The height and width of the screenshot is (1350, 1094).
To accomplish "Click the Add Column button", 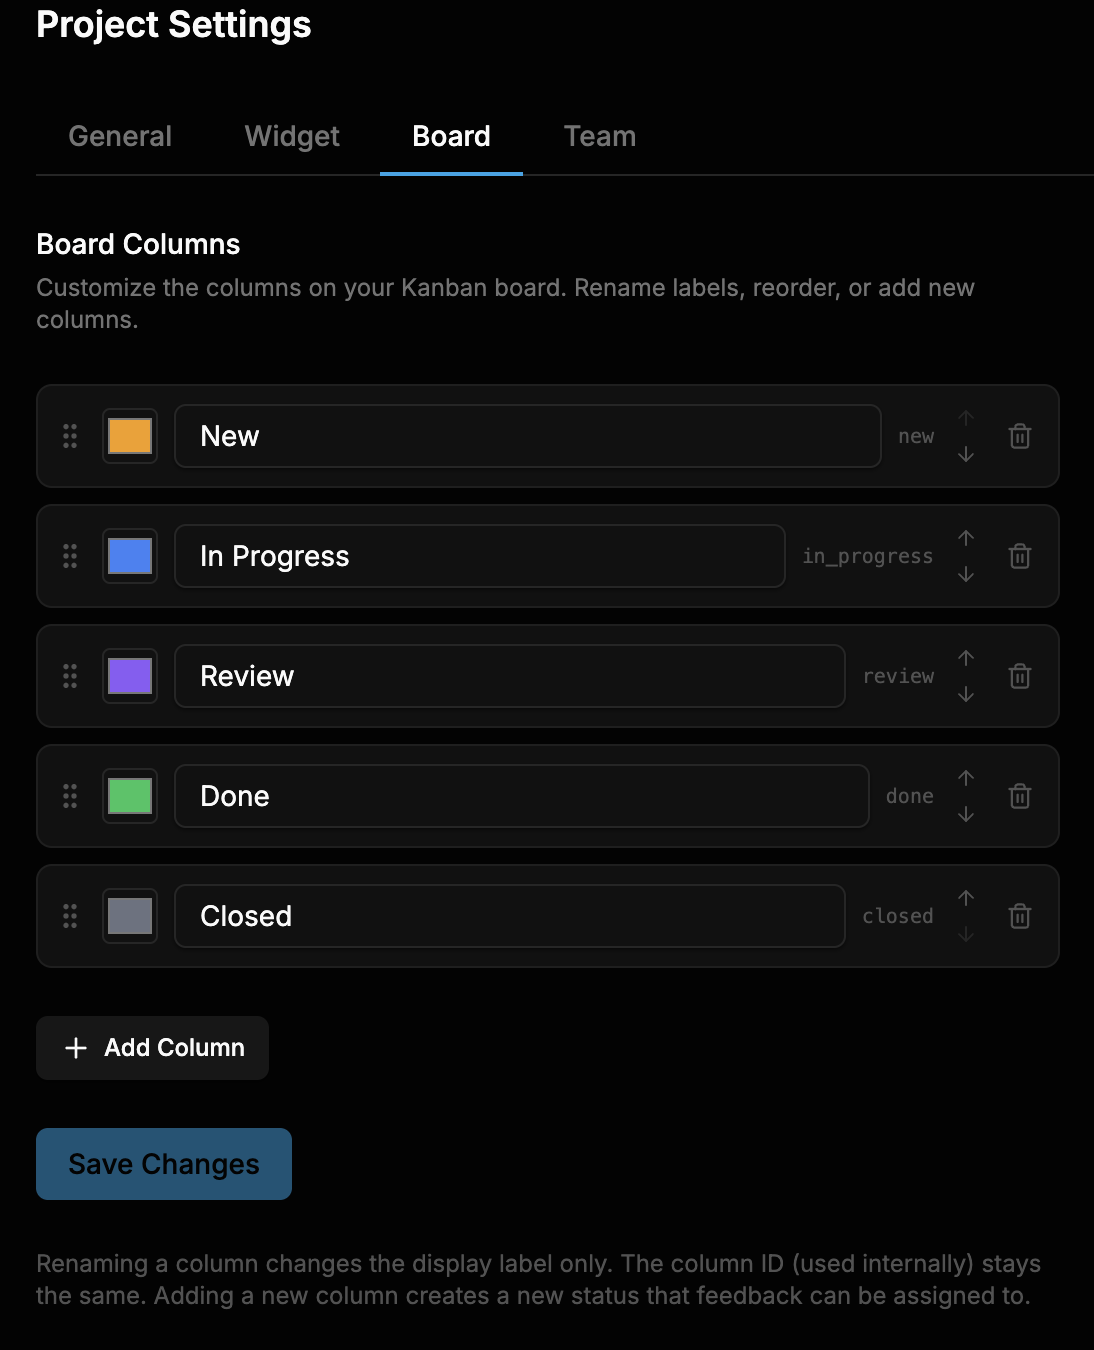I will pos(152,1047).
